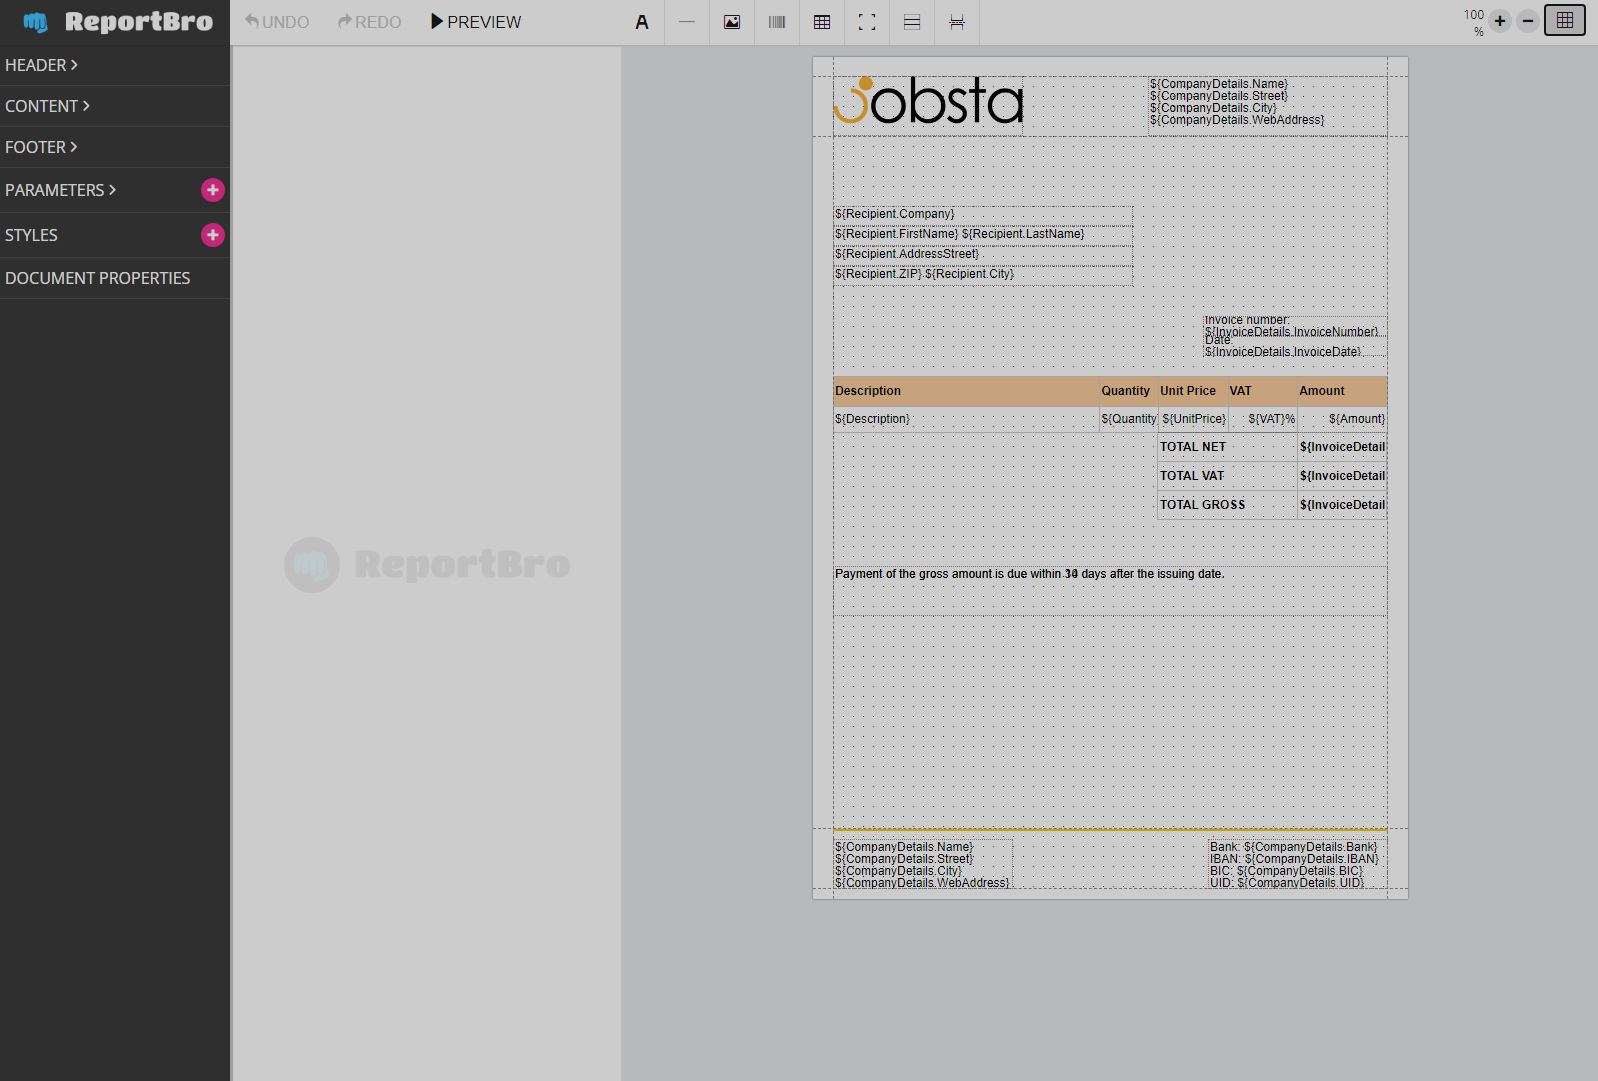Add a new style with plus icon

pos(213,235)
